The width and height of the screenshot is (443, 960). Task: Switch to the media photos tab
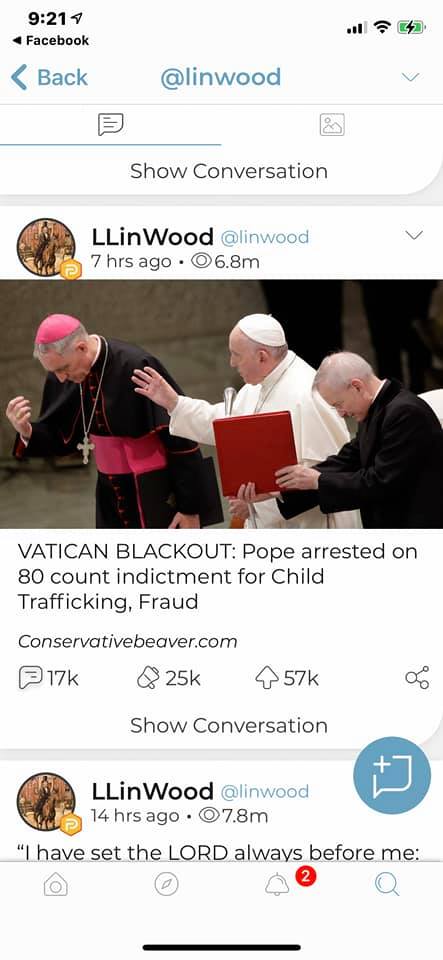(332, 124)
